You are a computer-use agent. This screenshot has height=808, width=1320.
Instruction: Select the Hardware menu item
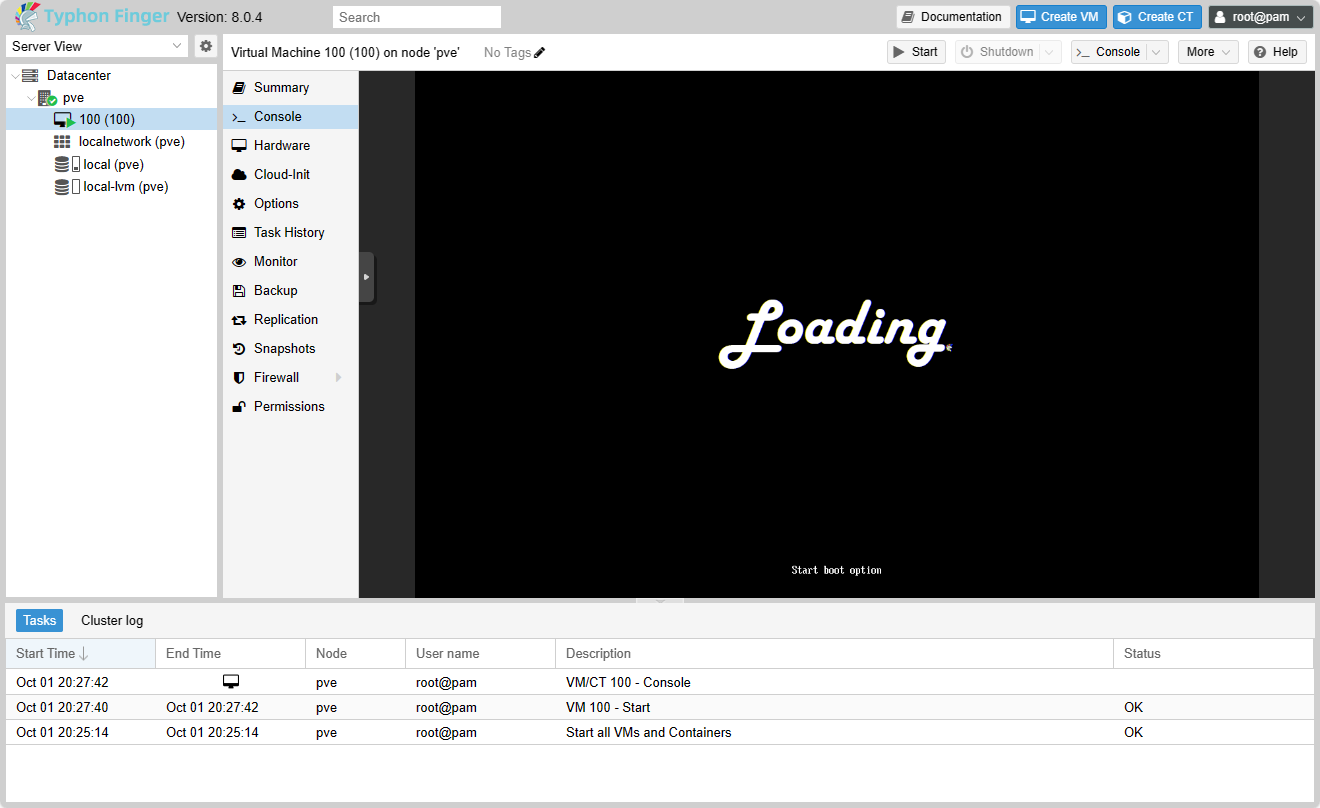click(283, 145)
